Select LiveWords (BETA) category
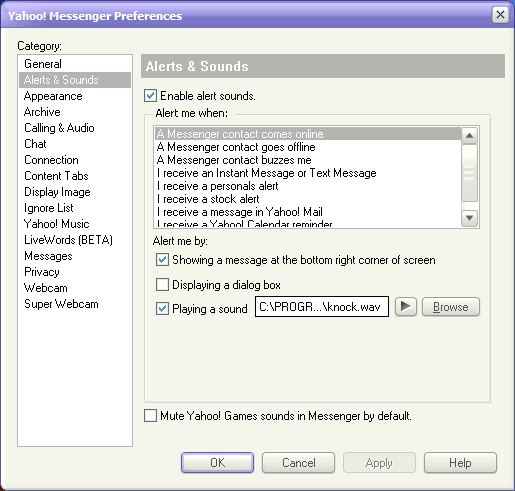 [75, 240]
